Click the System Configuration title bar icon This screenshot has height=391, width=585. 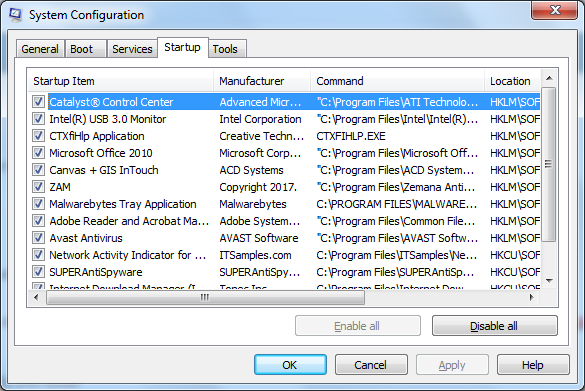pyautogui.click(x=16, y=15)
